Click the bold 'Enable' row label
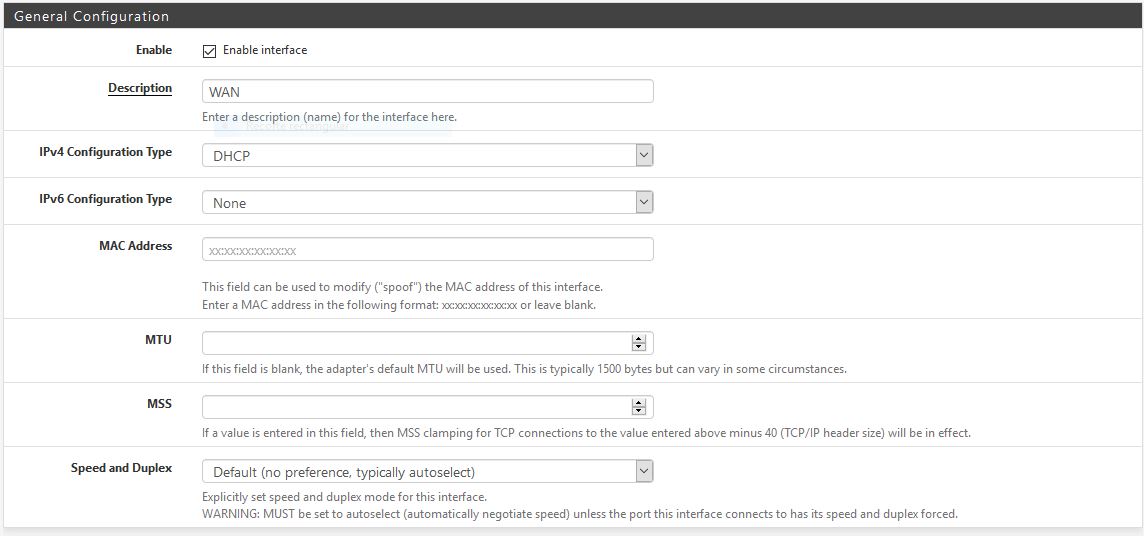The image size is (1144, 536). pos(154,50)
